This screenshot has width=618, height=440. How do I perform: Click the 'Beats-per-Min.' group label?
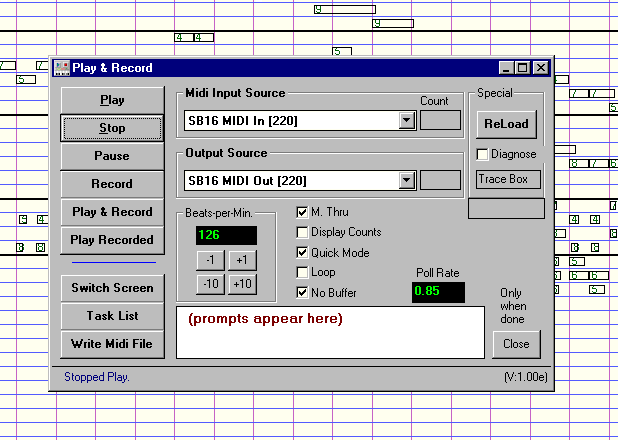pos(219,213)
